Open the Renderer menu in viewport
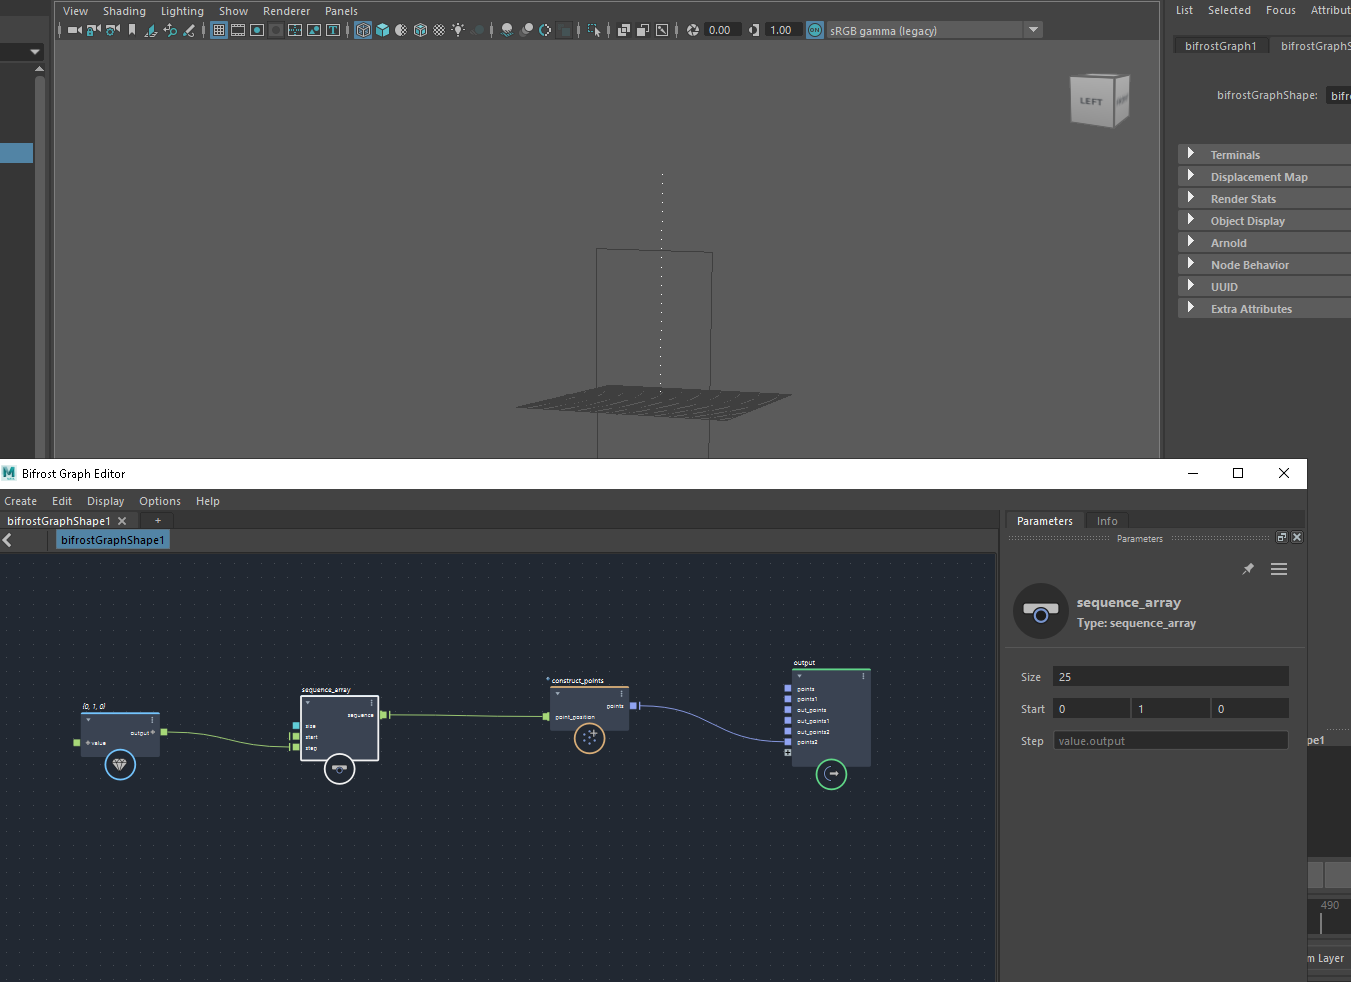 click(286, 11)
